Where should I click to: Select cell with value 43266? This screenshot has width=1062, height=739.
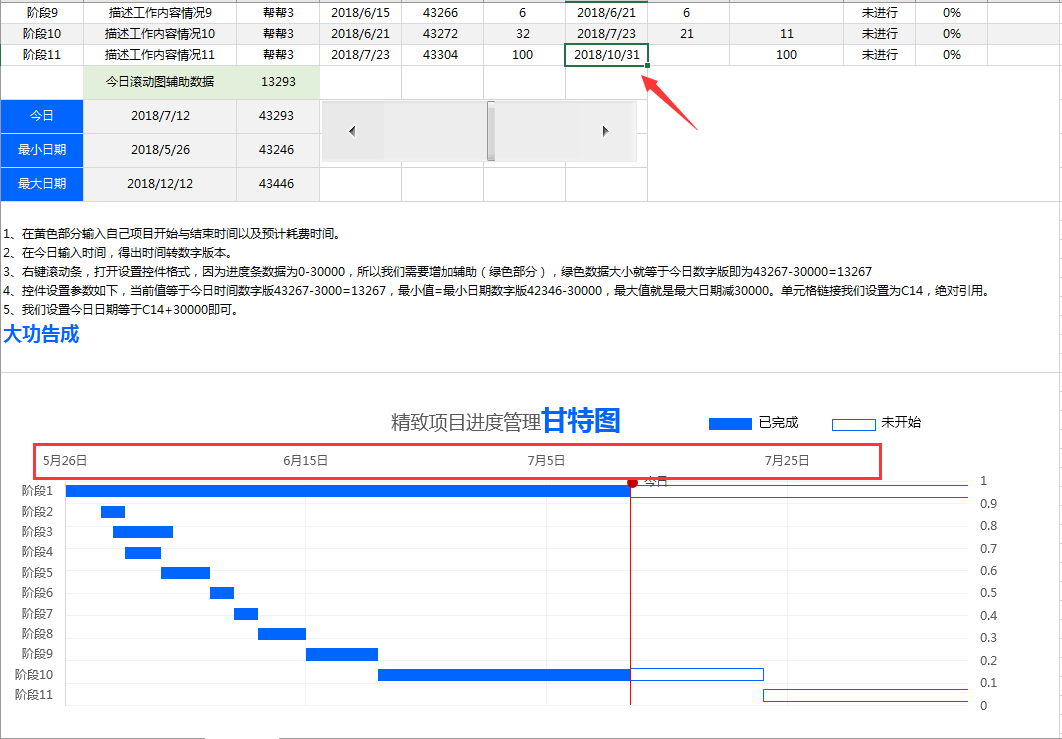(x=440, y=13)
